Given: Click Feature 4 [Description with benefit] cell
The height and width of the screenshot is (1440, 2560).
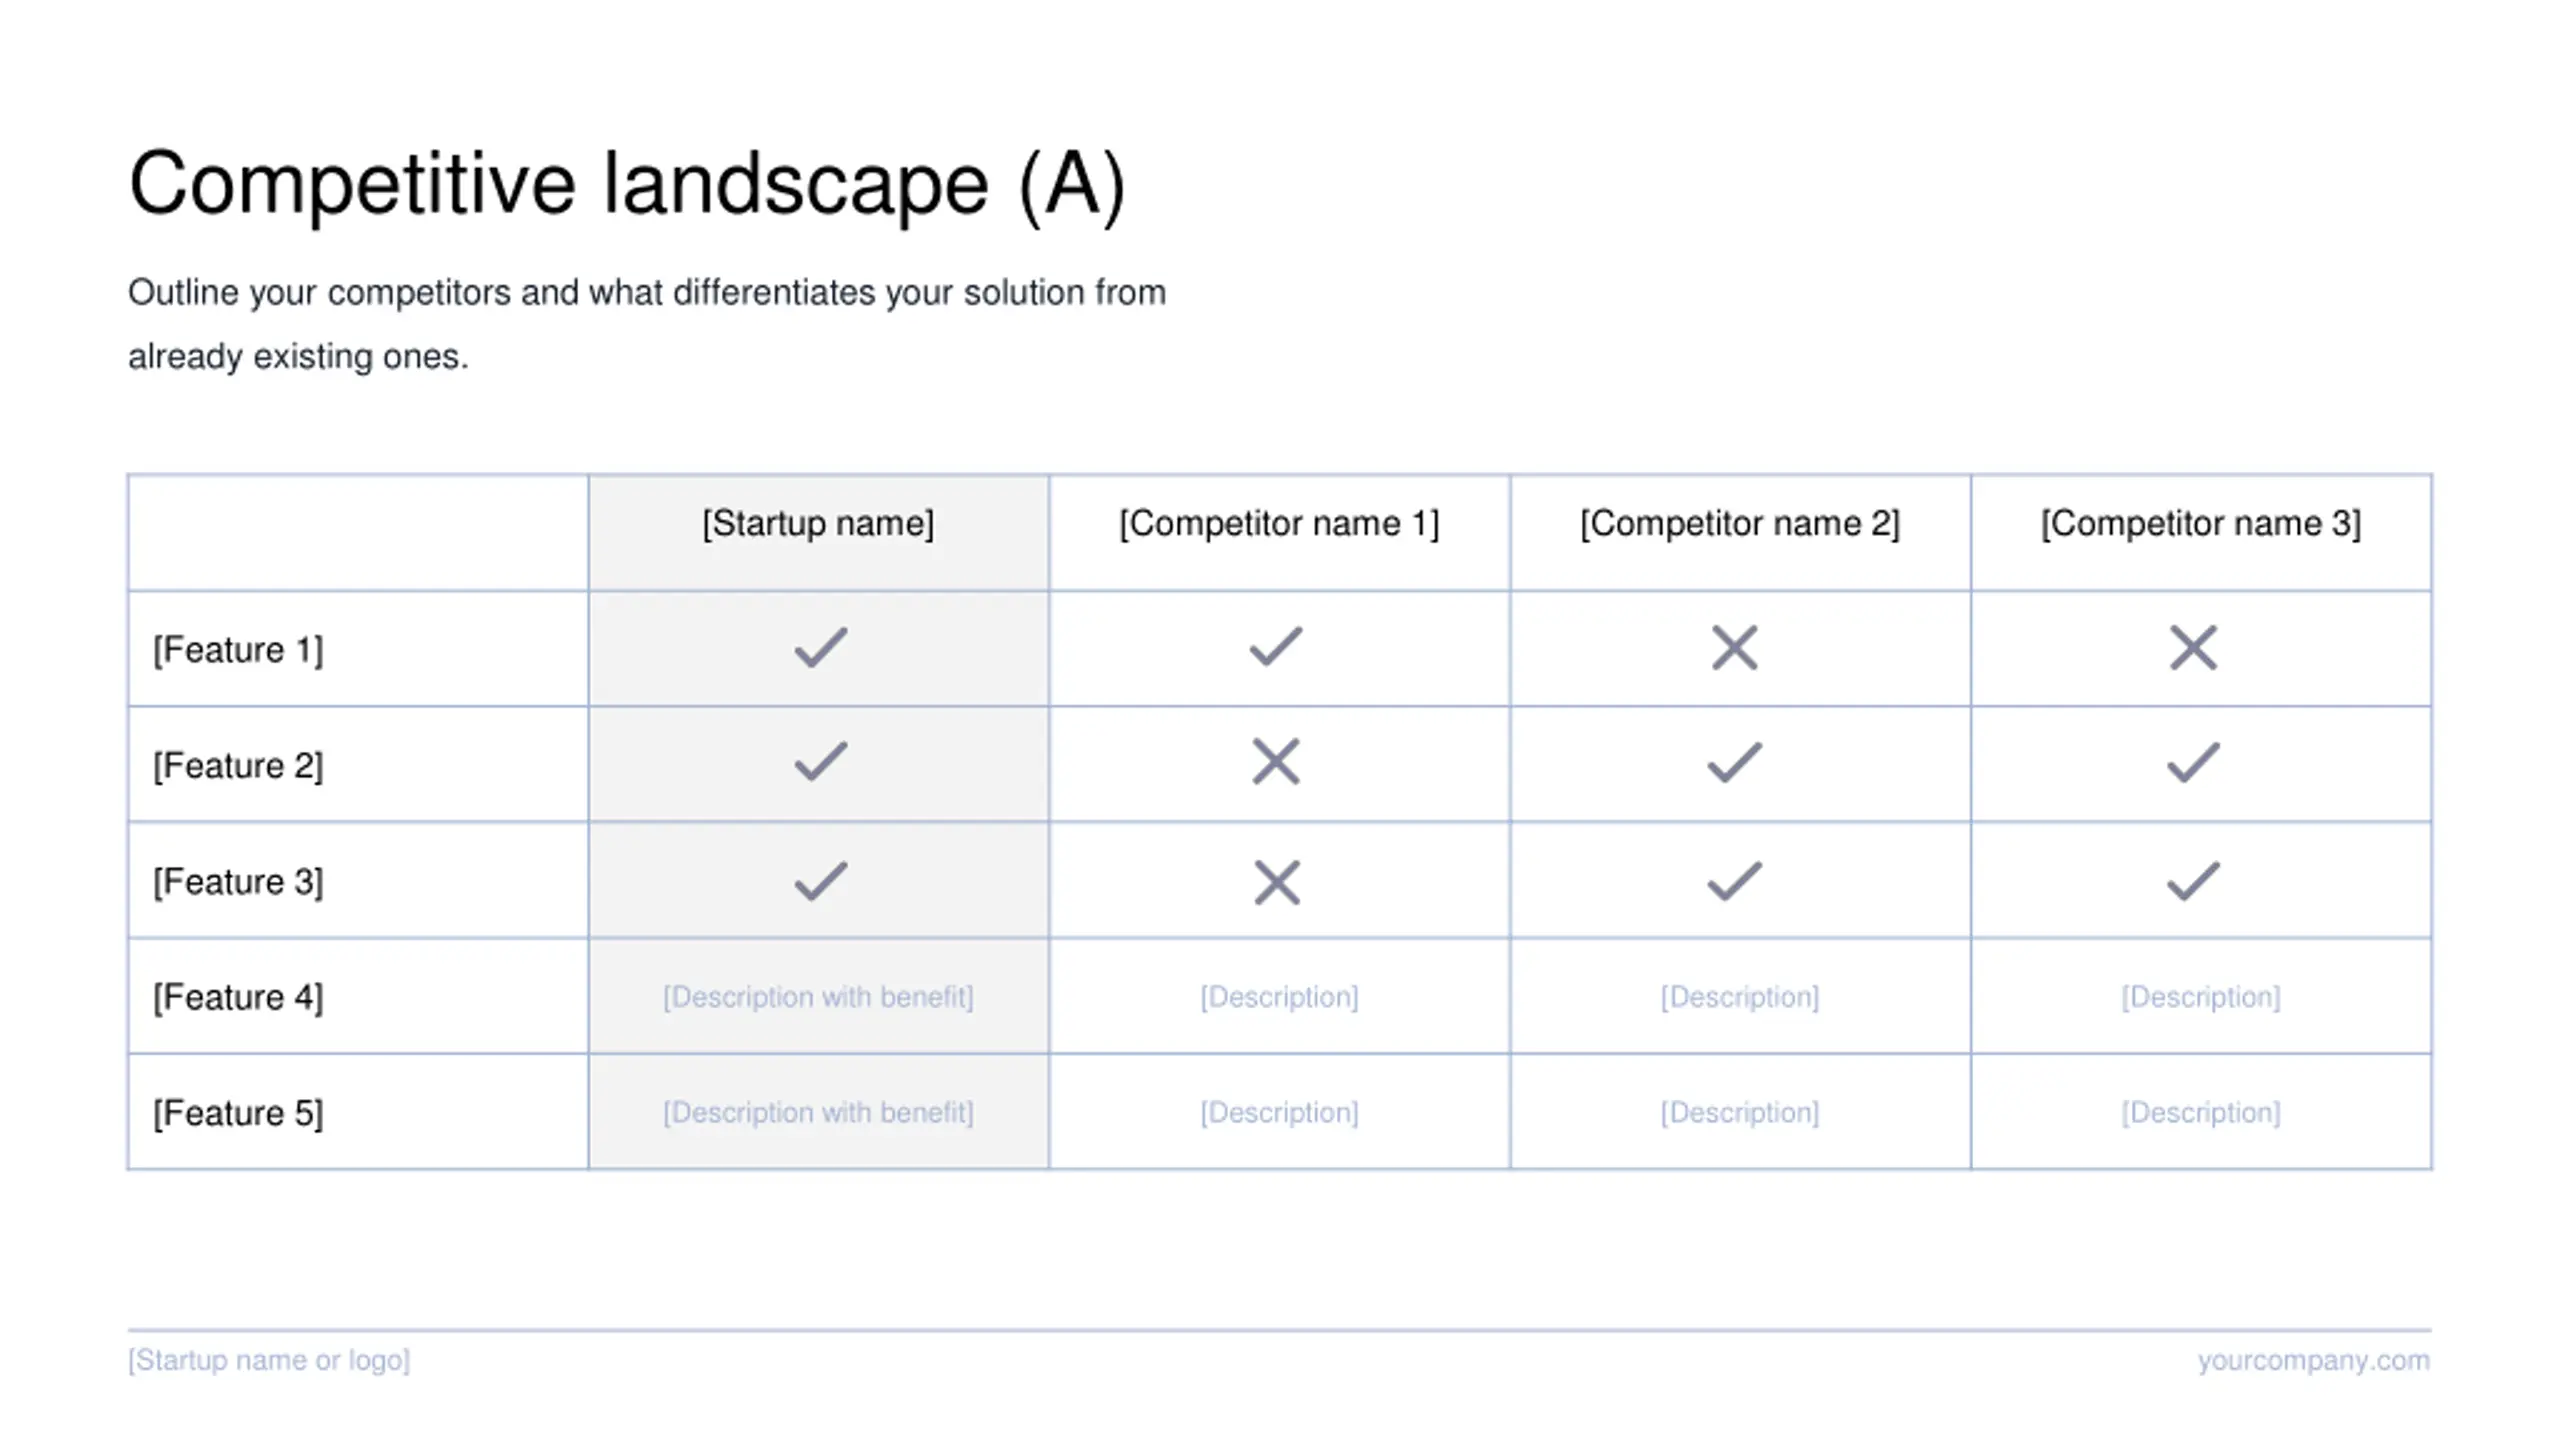Looking at the screenshot, I should 818,997.
